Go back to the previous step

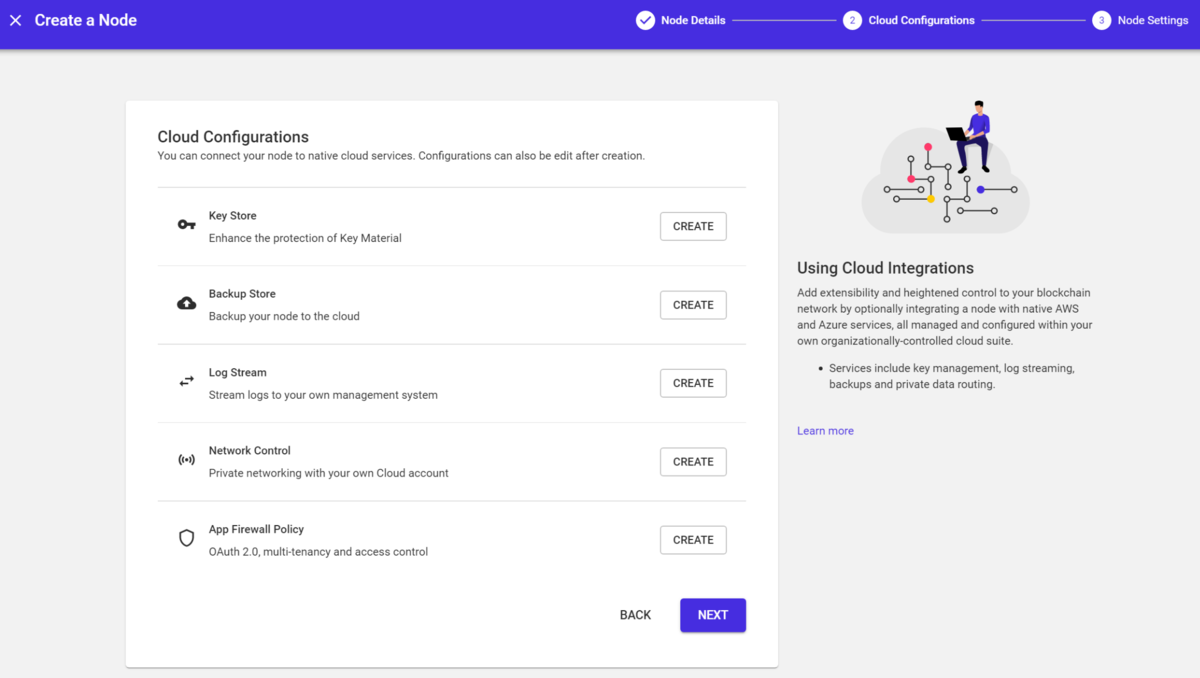coord(635,615)
